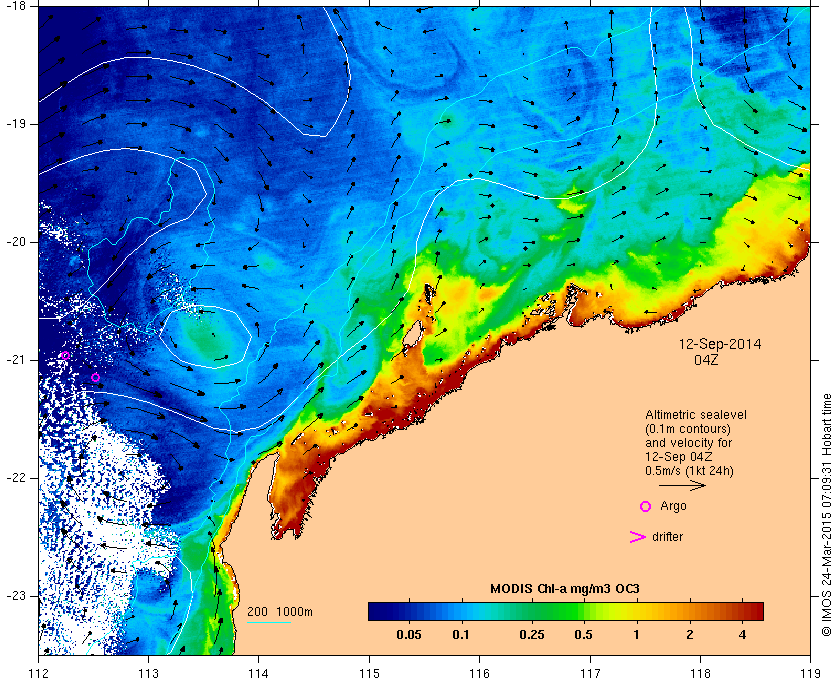Click the colorbar tick value 4
This screenshot has height=680, width=840.
click(742, 635)
